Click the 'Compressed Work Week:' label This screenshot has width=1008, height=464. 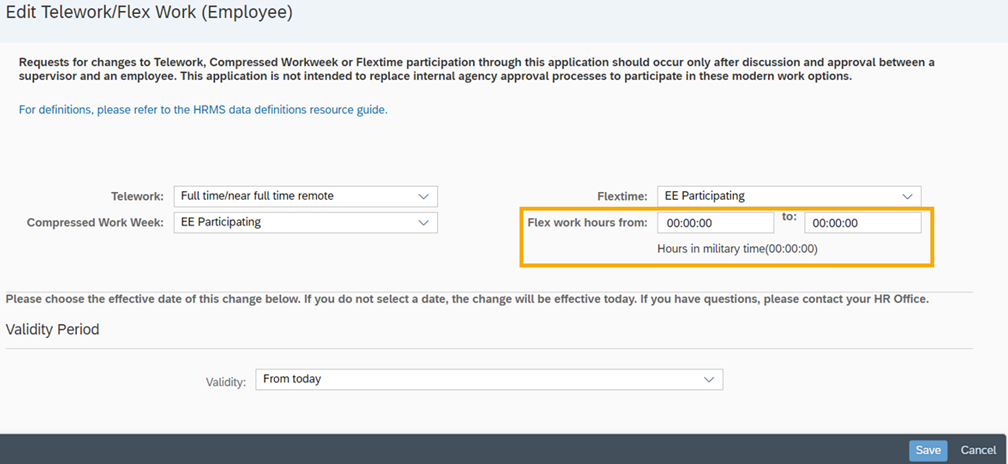(x=96, y=222)
